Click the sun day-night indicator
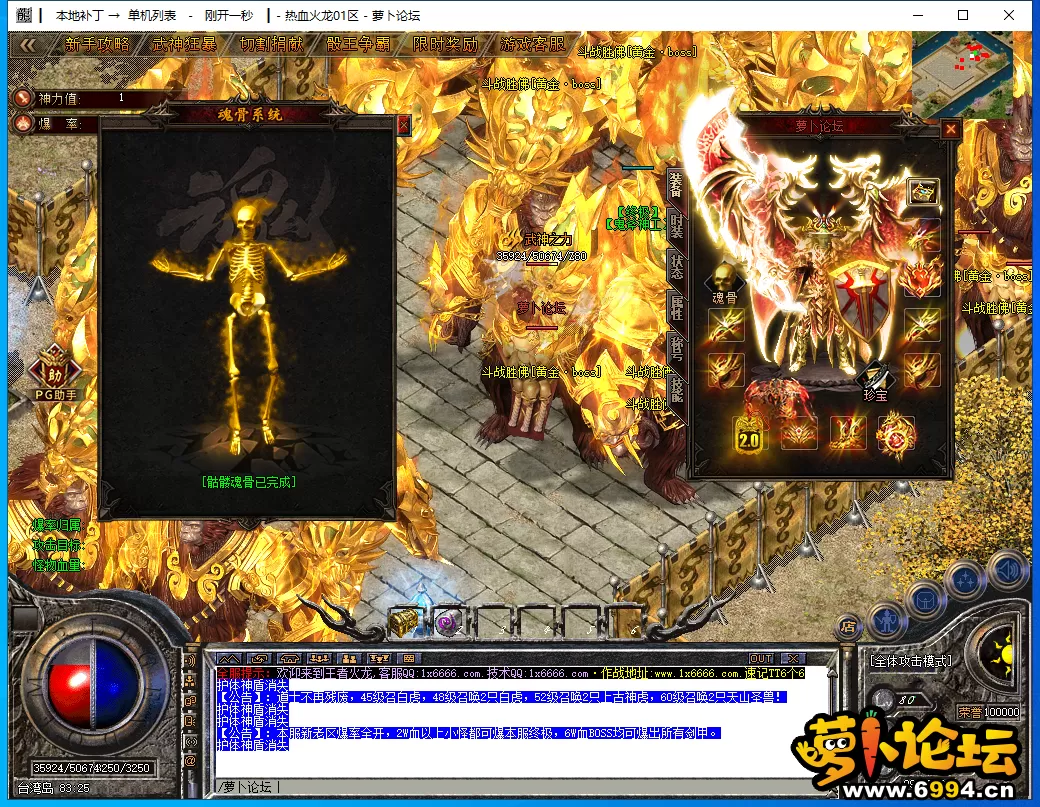This screenshot has width=1040, height=807. pyautogui.click(x=1002, y=653)
